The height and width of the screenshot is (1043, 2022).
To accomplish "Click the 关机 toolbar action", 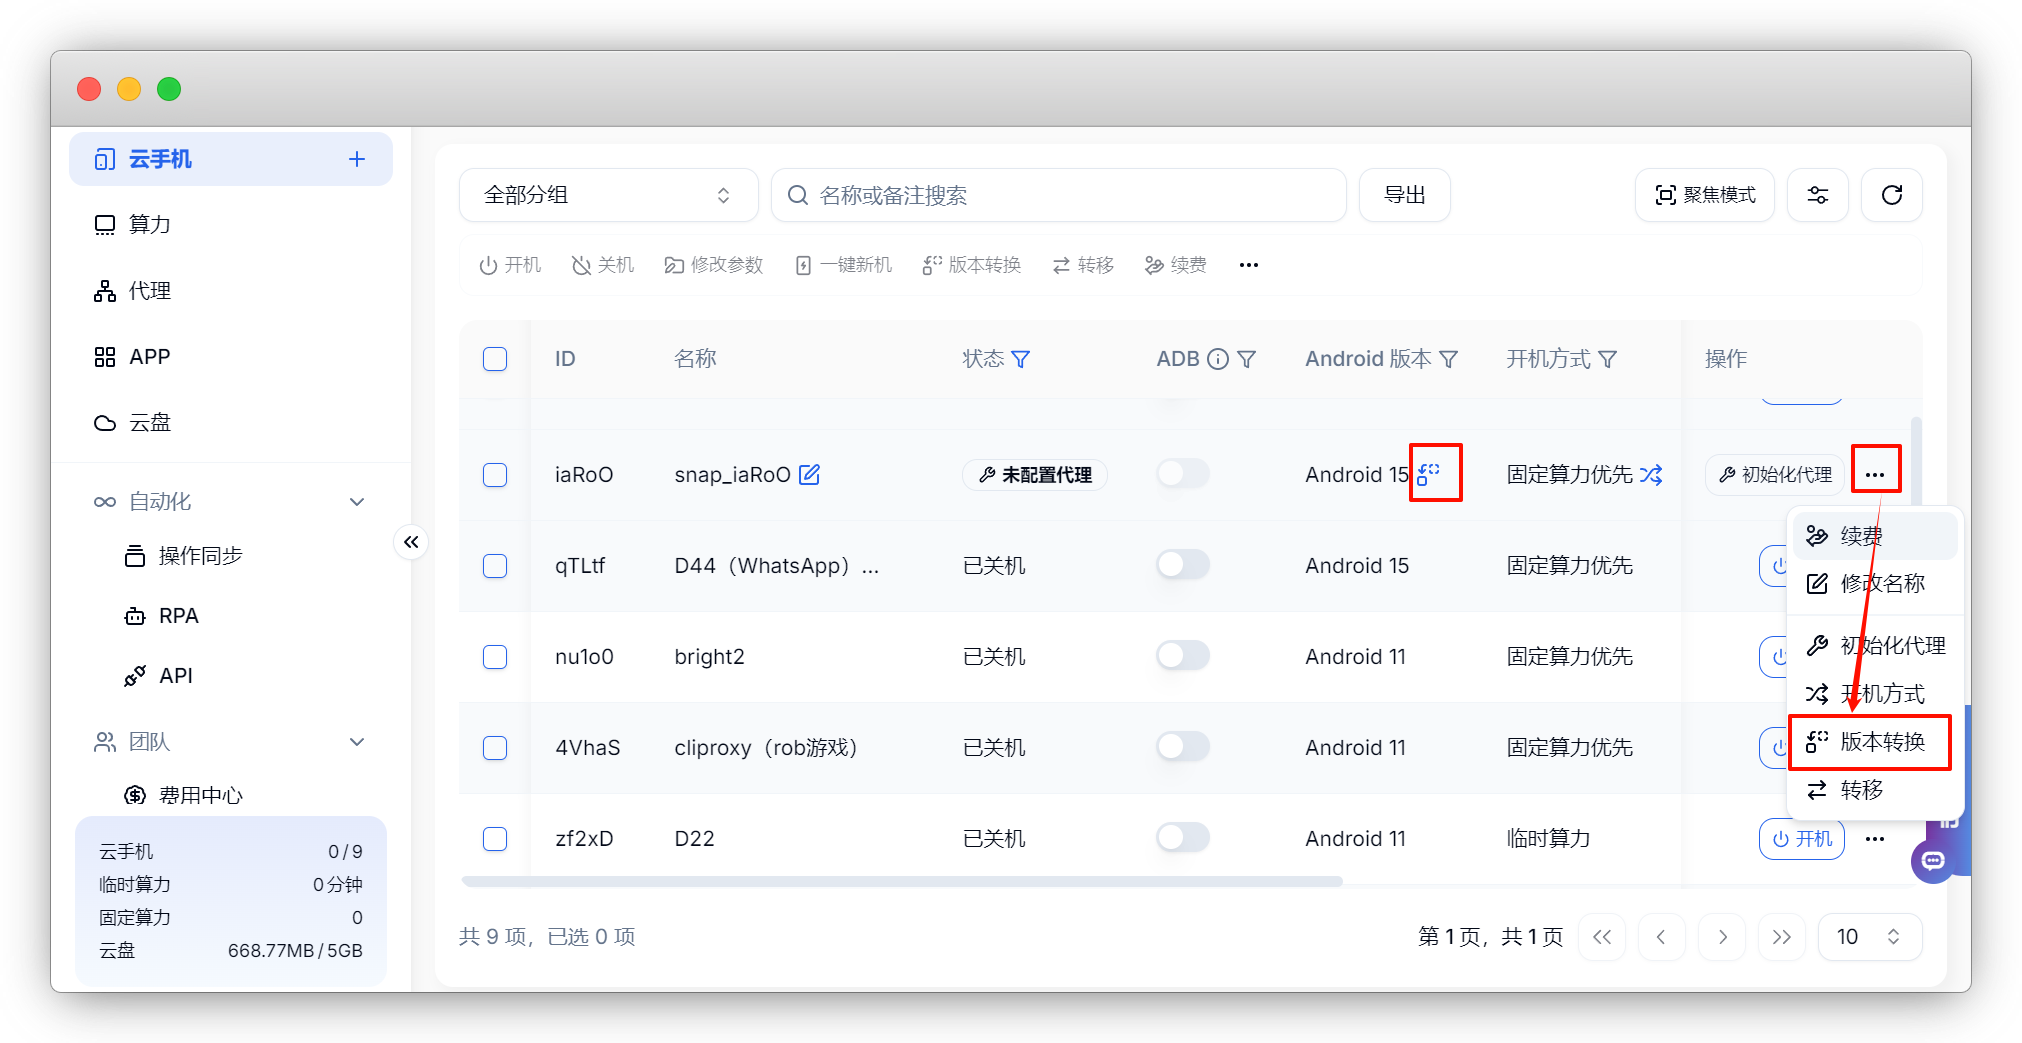I will [x=603, y=265].
